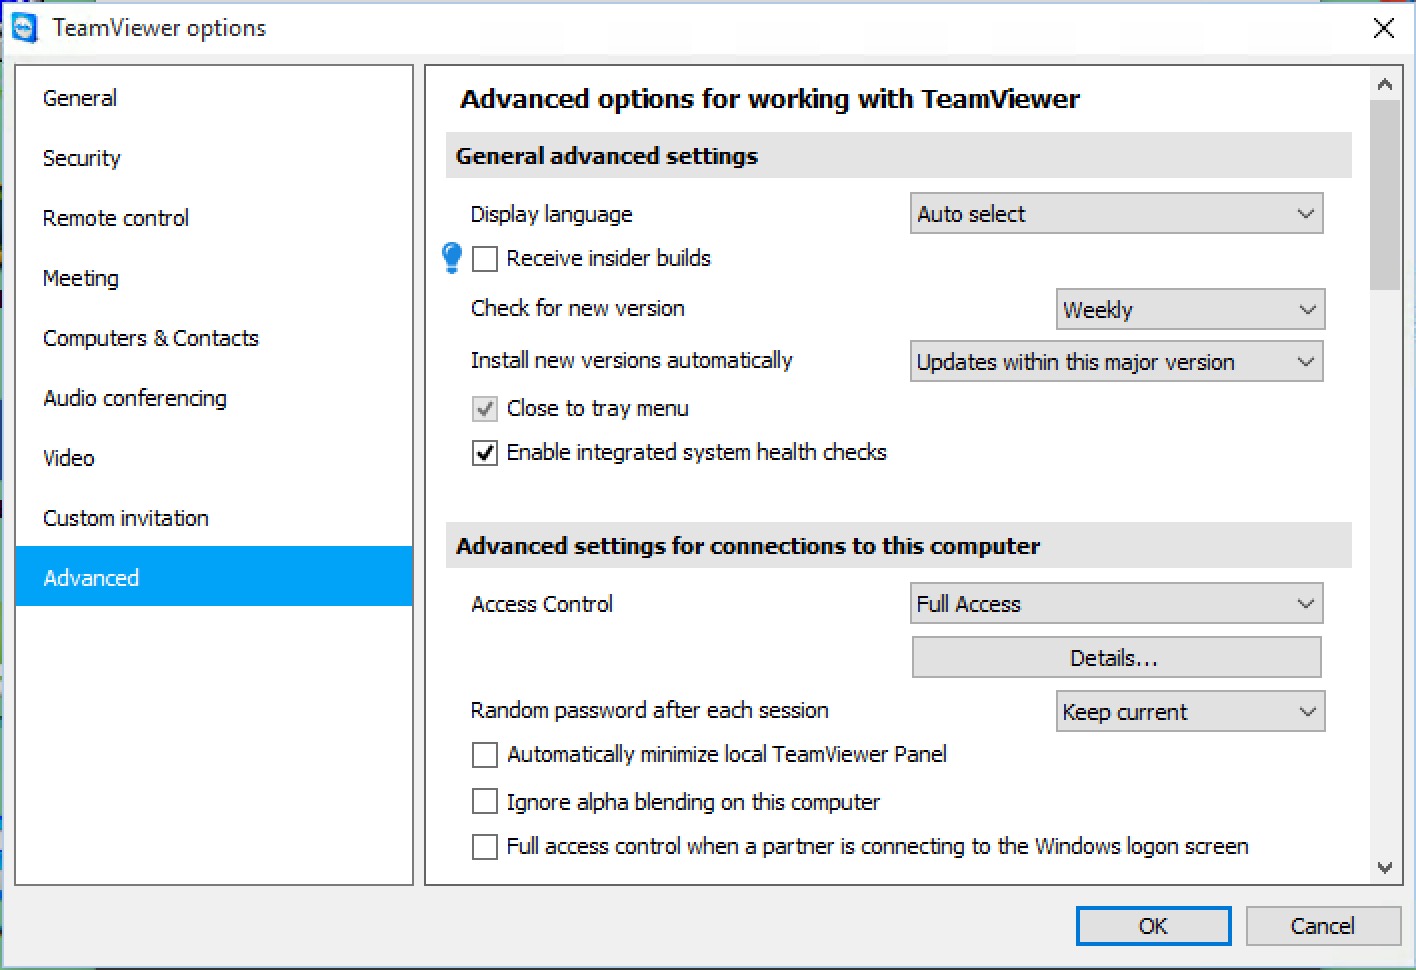The width and height of the screenshot is (1416, 970).
Task: Open the Security settings category
Action: (x=214, y=158)
